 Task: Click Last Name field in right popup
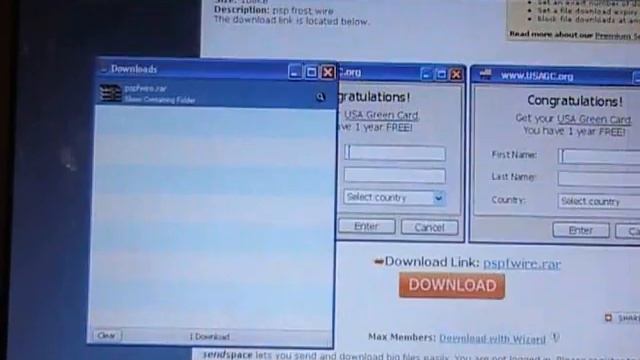(599, 179)
